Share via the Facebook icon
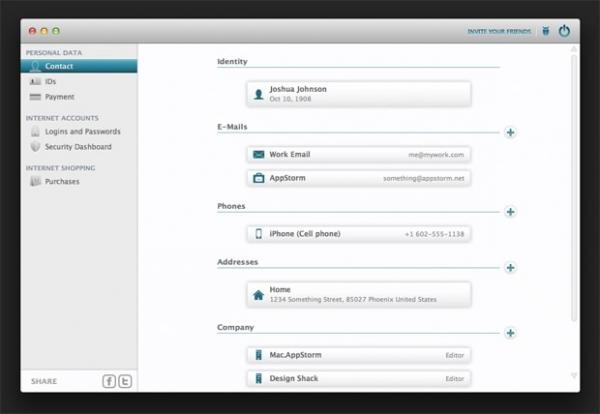Viewport: 600px width, 414px height. coord(109,381)
